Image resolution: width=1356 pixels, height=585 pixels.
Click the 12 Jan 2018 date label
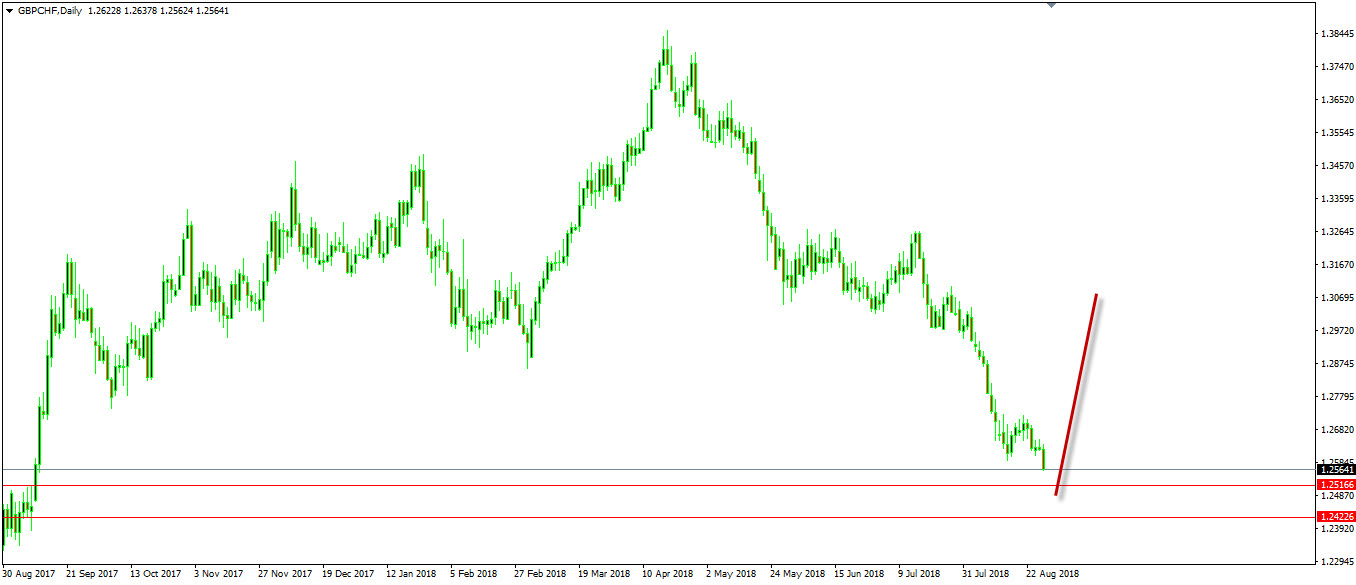412,574
